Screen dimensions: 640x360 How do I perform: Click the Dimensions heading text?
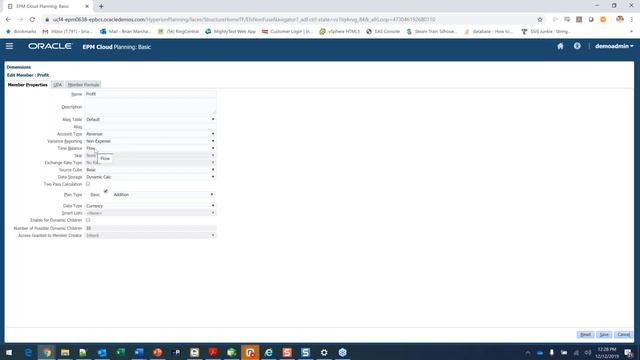click(19, 67)
